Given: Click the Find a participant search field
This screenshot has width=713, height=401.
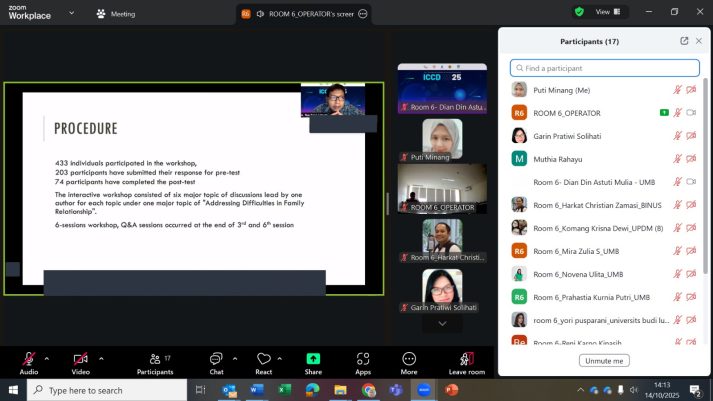Looking at the screenshot, I should pyautogui.click(x=604, y=68).
